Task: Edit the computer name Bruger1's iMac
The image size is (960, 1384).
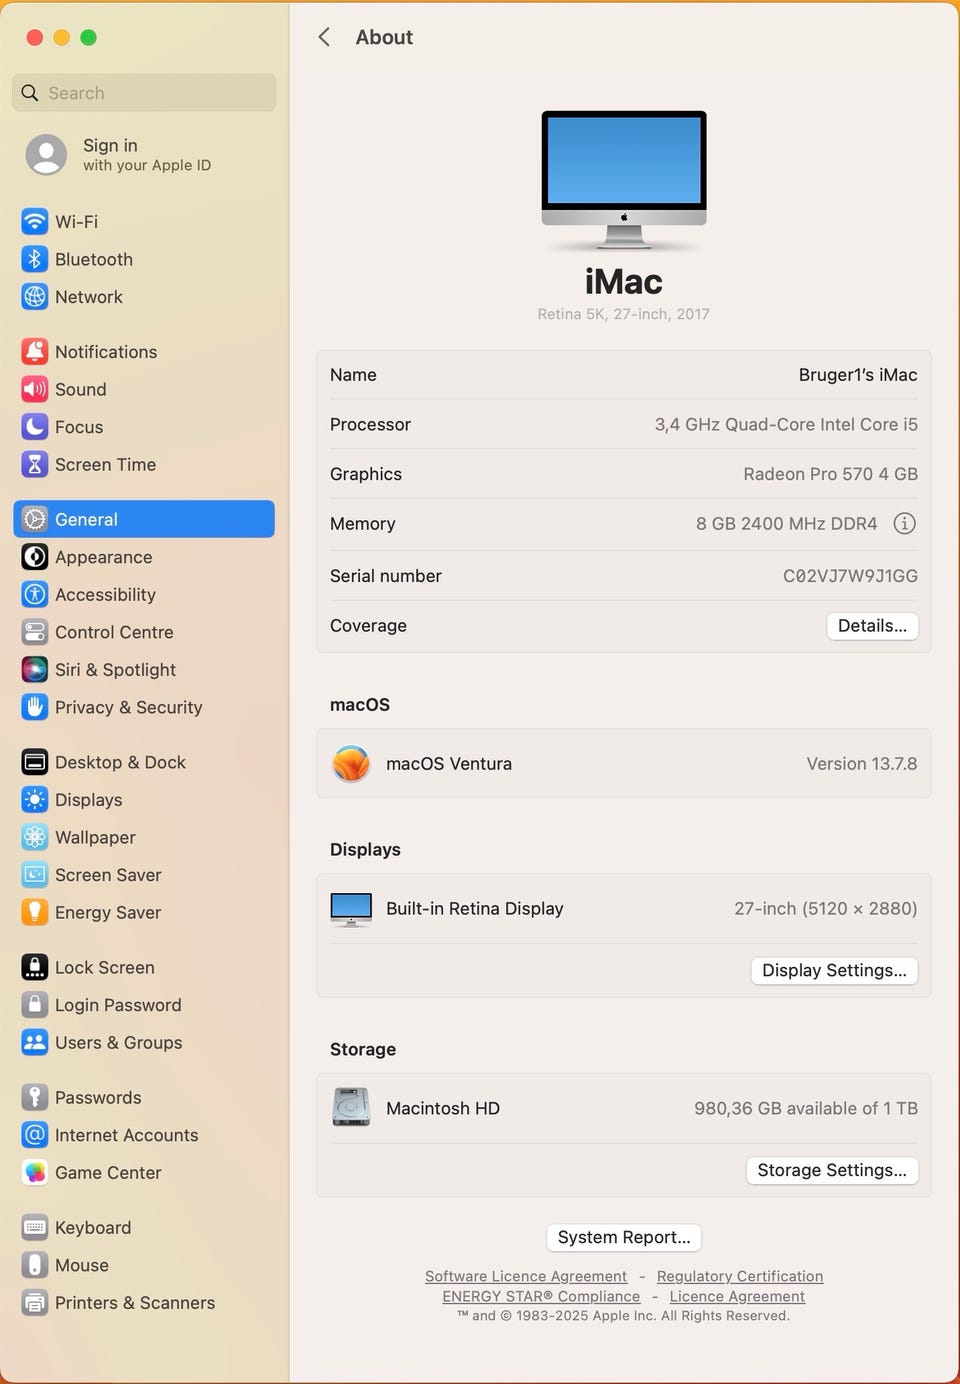Action: pos(857,374)
